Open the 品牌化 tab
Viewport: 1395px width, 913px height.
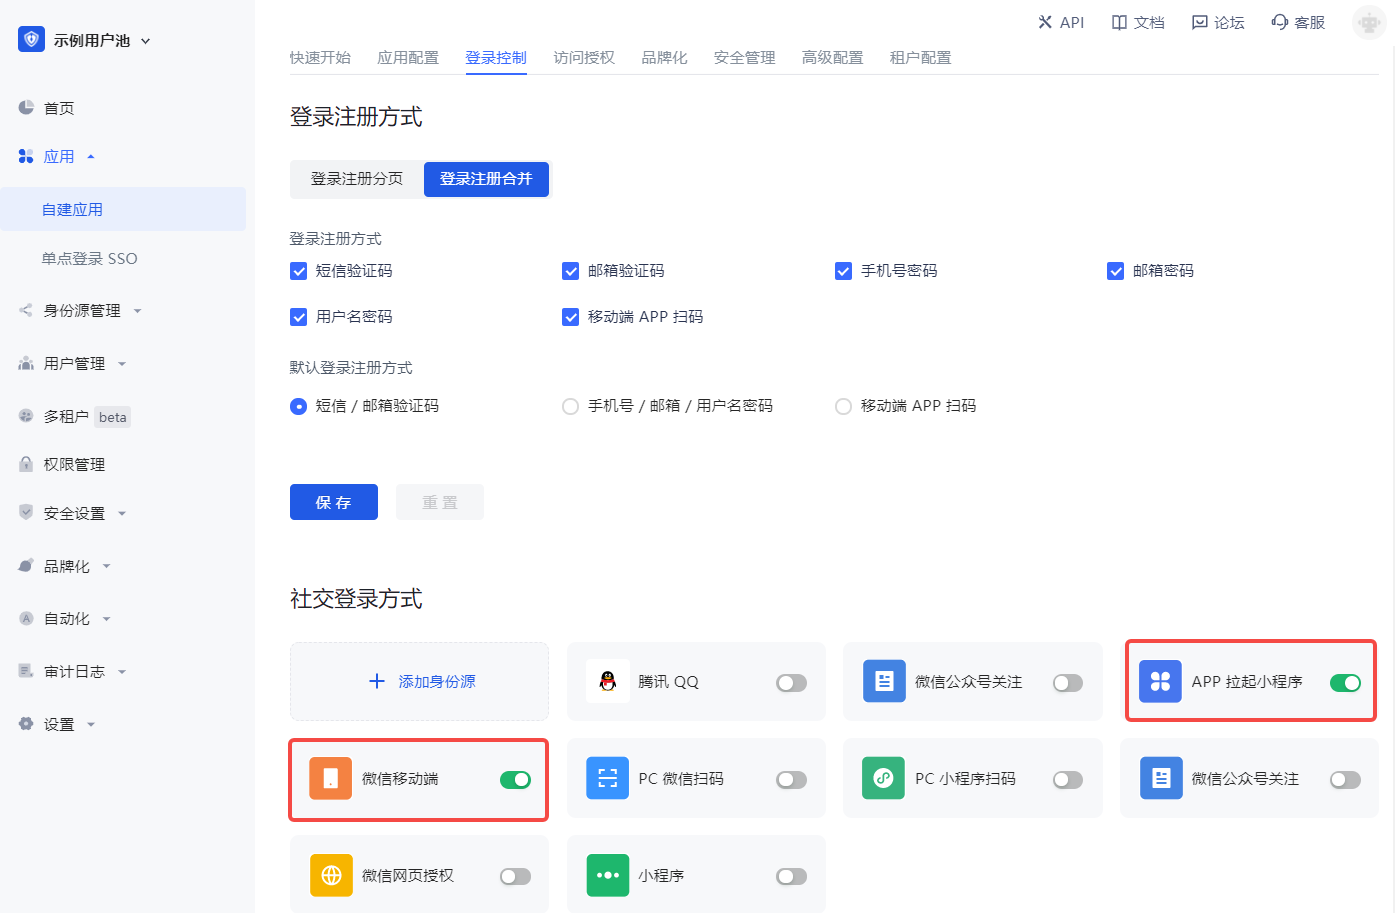(x=664, y=58)
